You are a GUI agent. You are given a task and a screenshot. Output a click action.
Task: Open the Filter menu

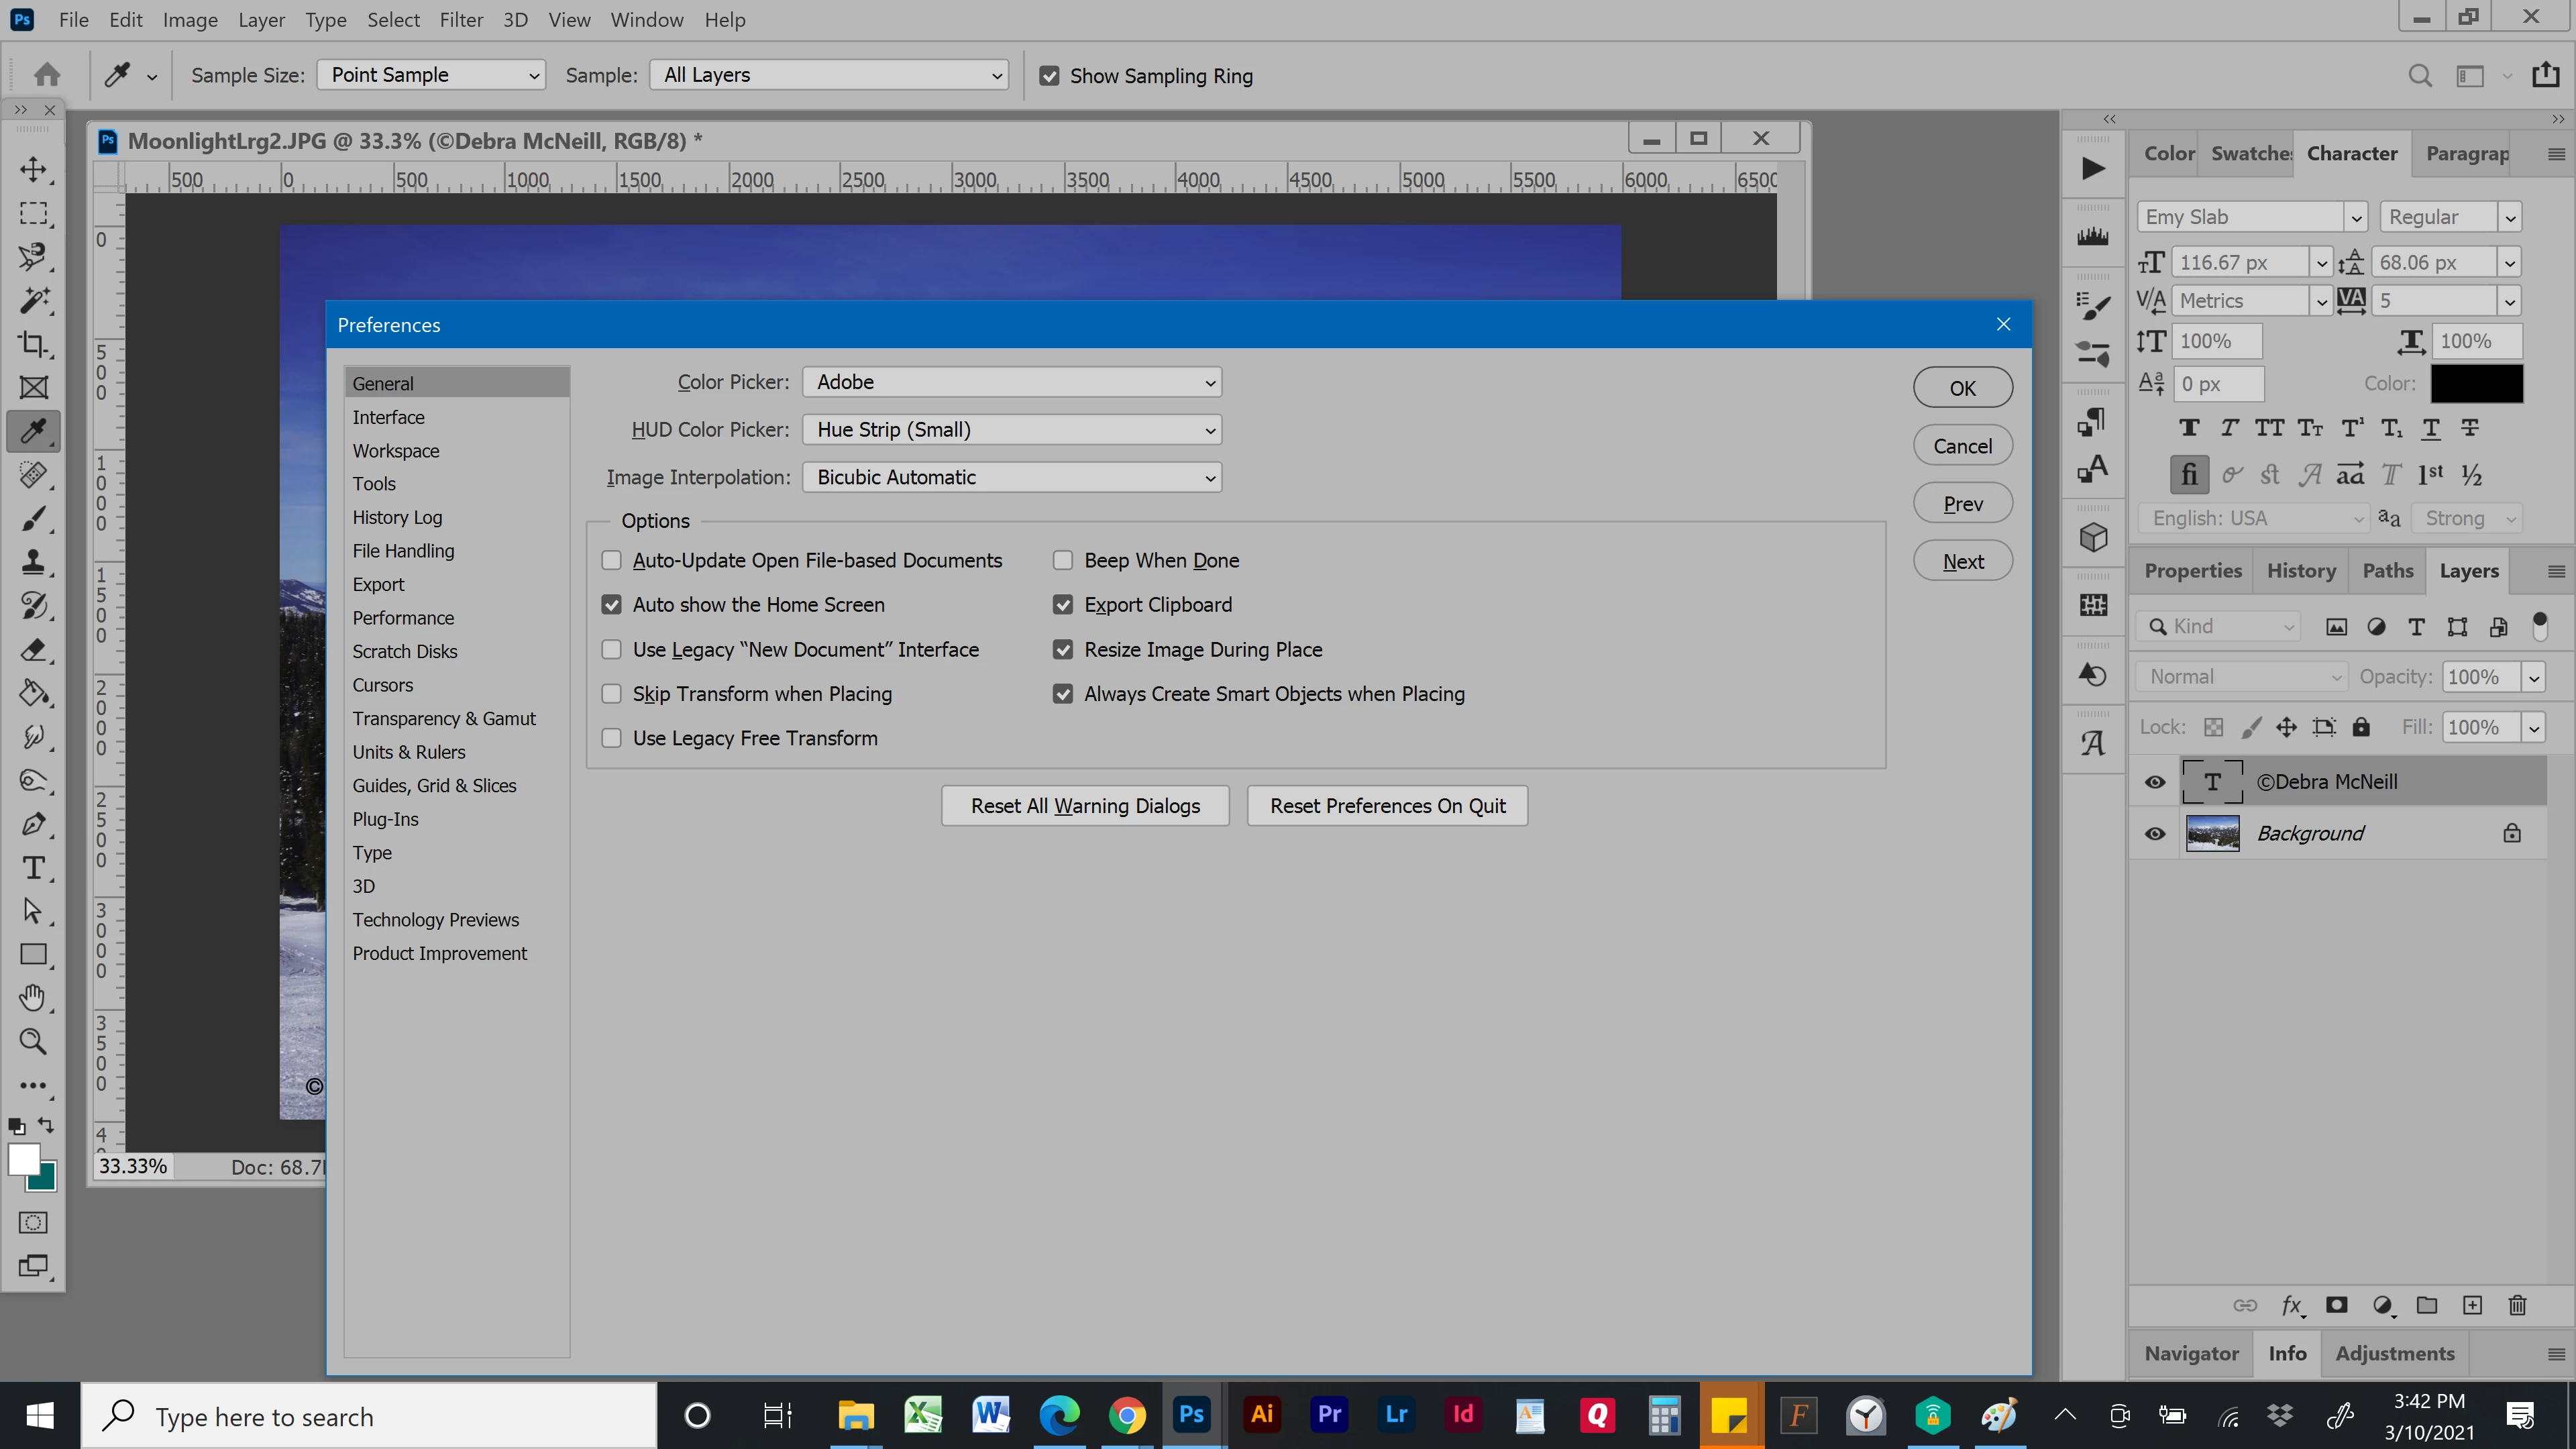(461, 20)
